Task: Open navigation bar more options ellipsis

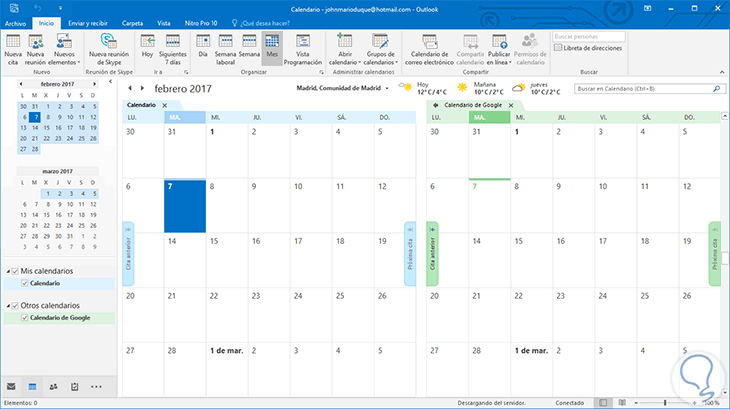Action: 96,387
